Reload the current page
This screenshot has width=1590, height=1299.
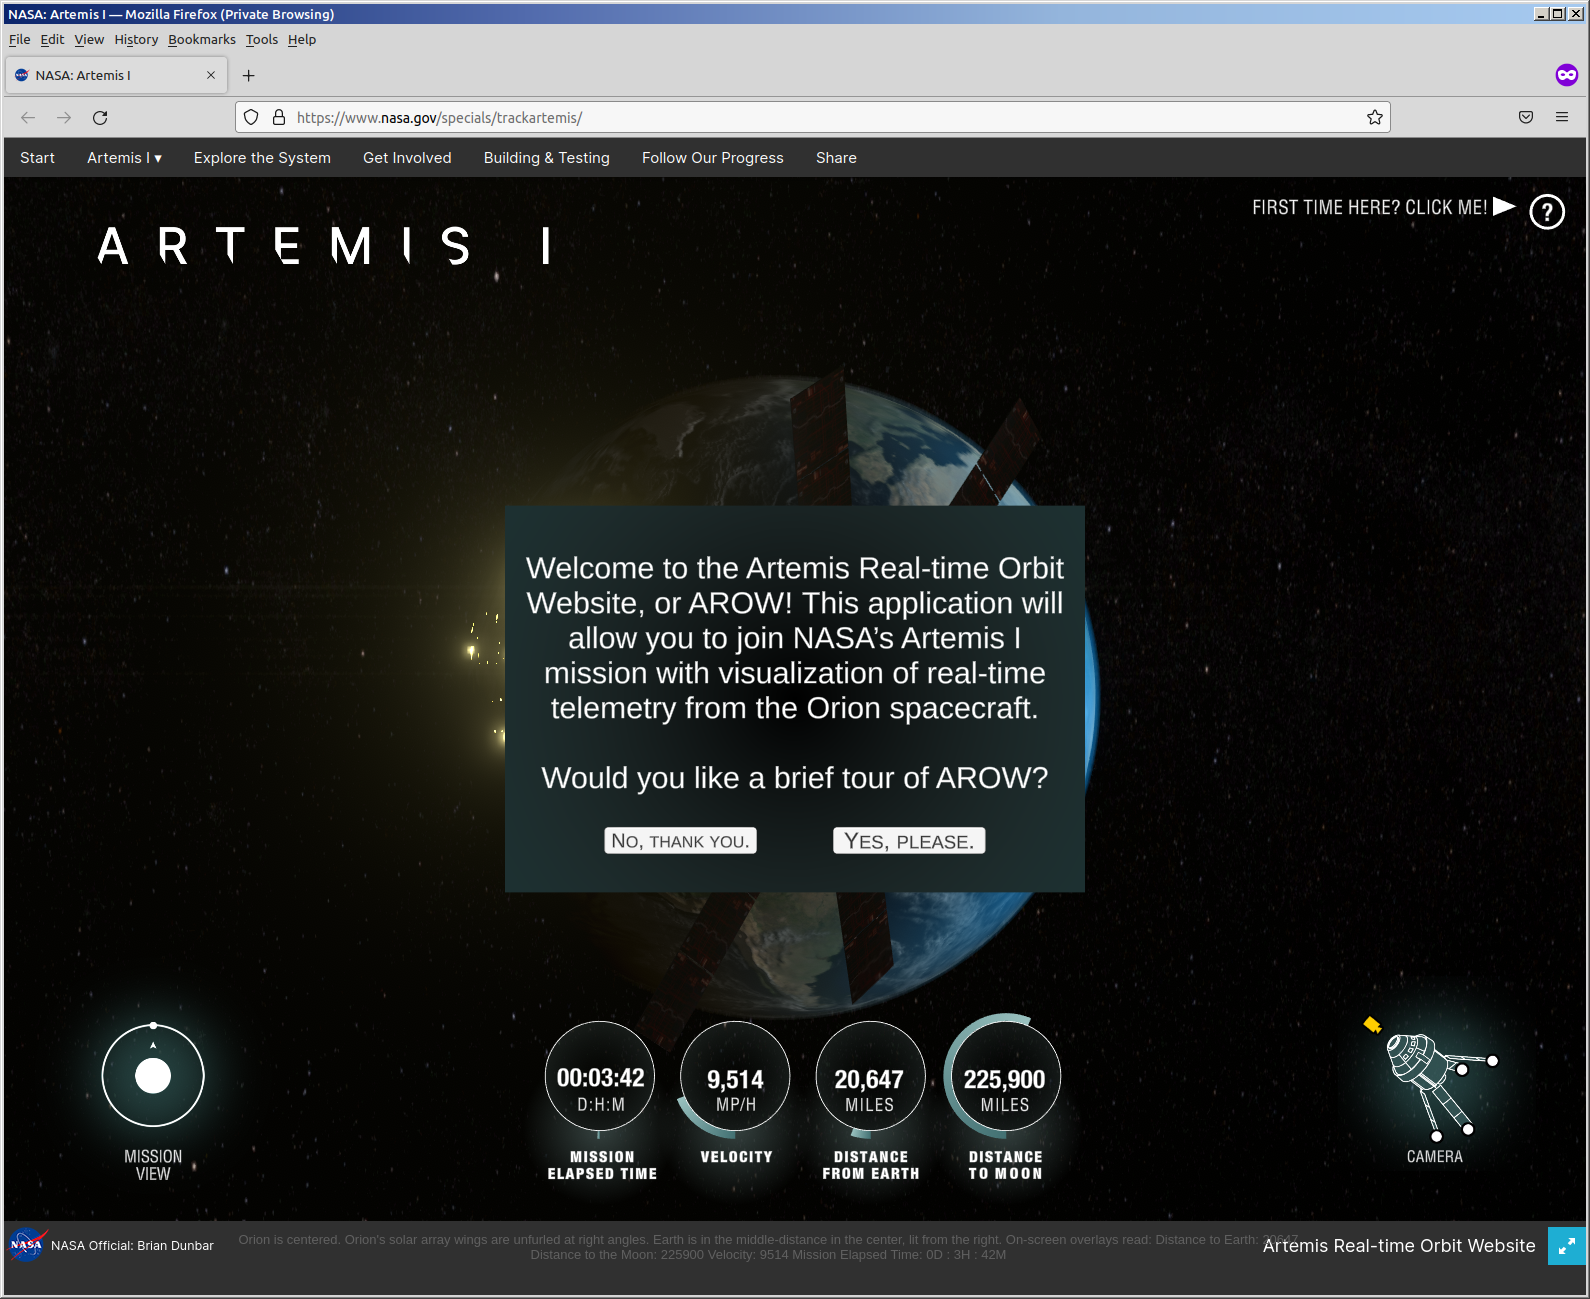point(100,118)
